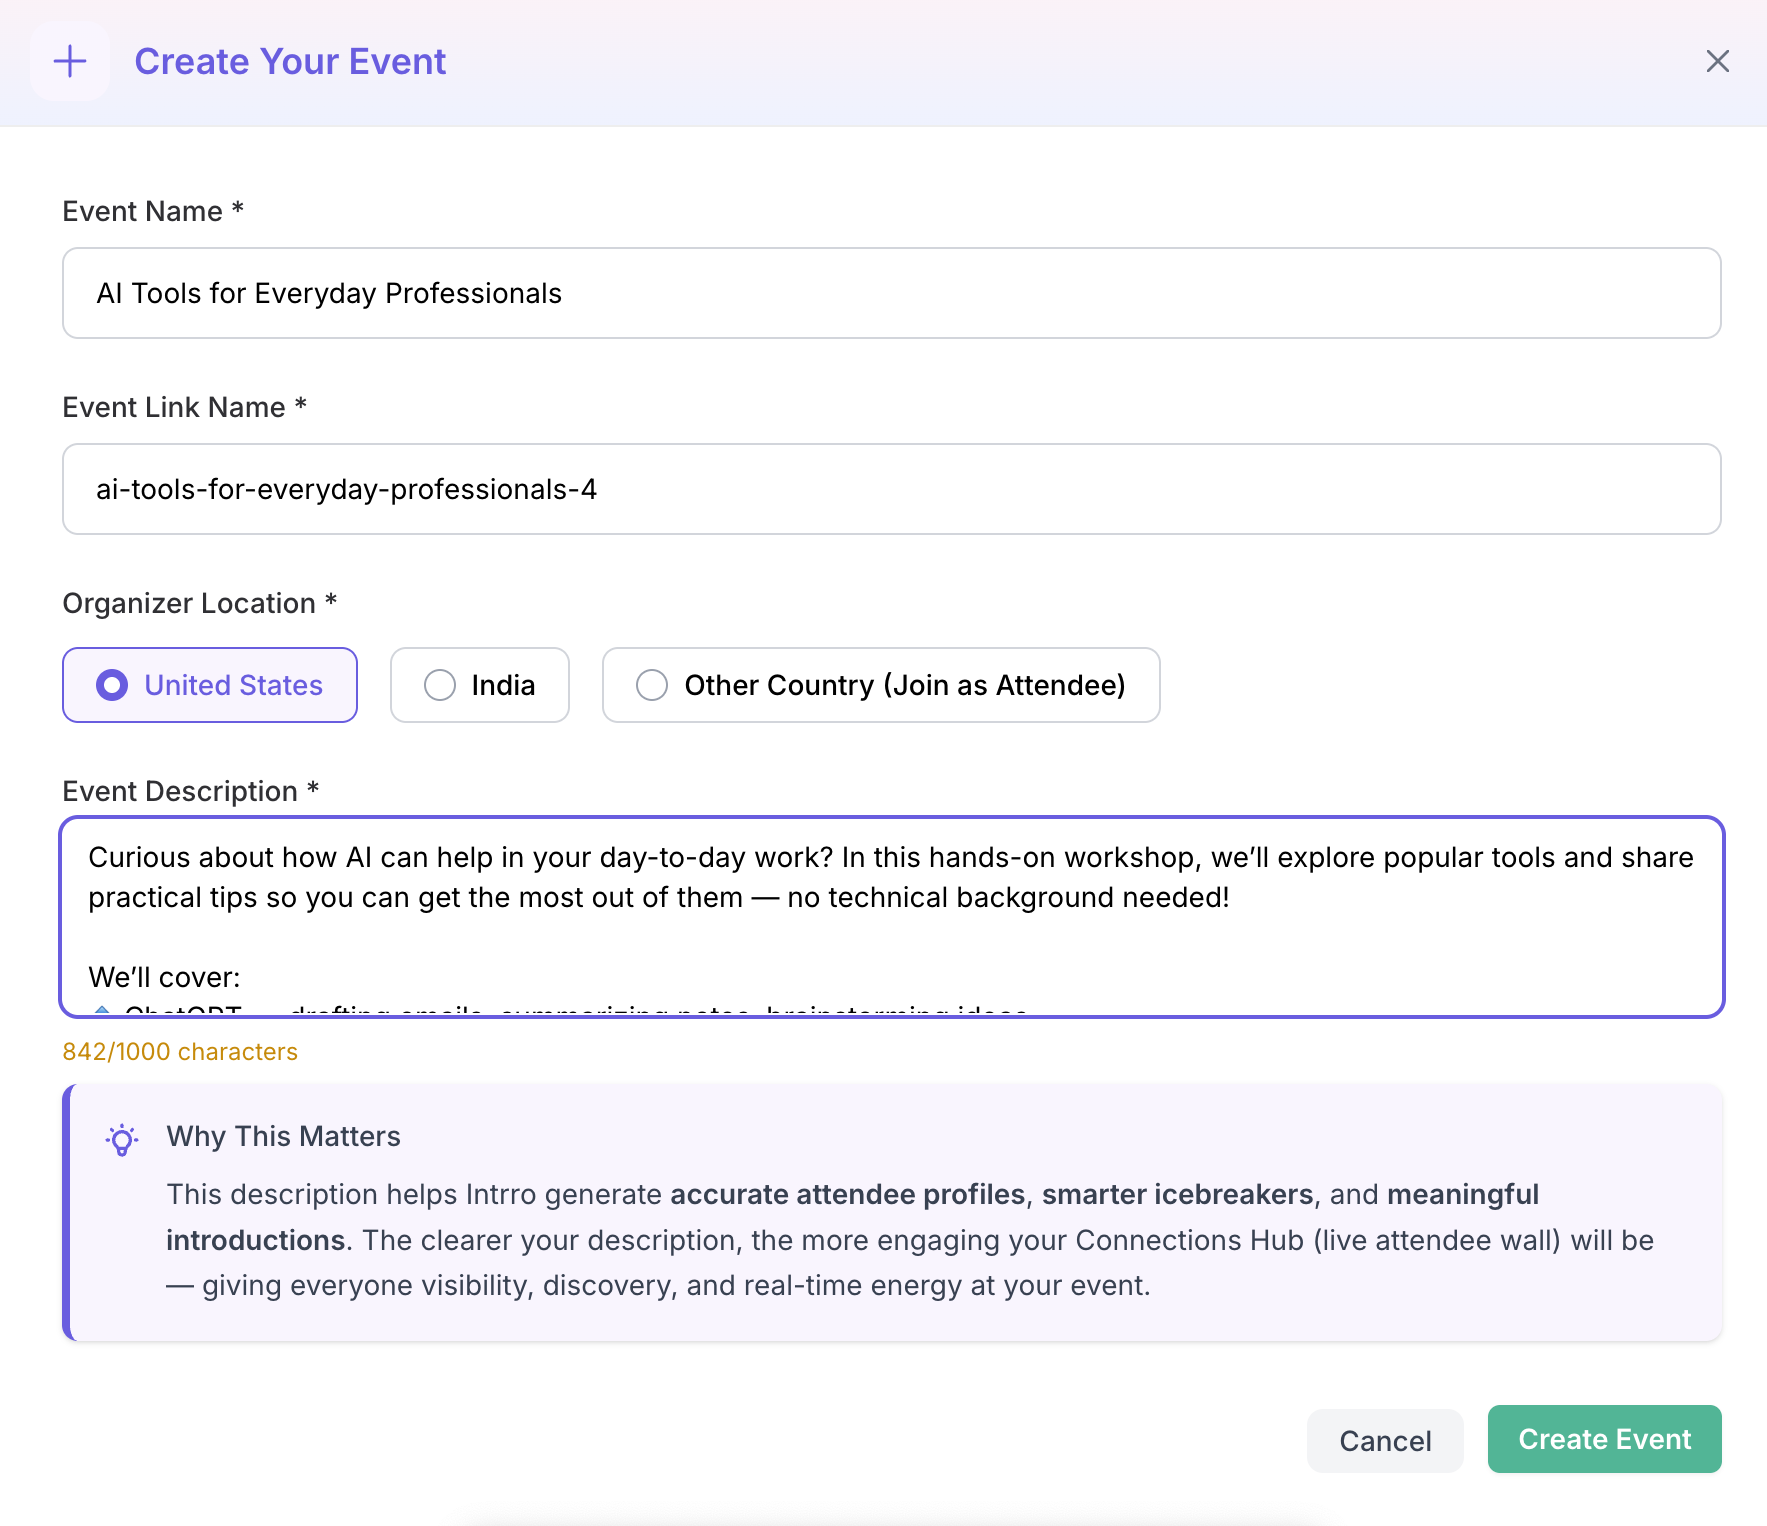Click the Create Your Event dialog title
Screen dimensions: 1767x1526
coord(290,62)
